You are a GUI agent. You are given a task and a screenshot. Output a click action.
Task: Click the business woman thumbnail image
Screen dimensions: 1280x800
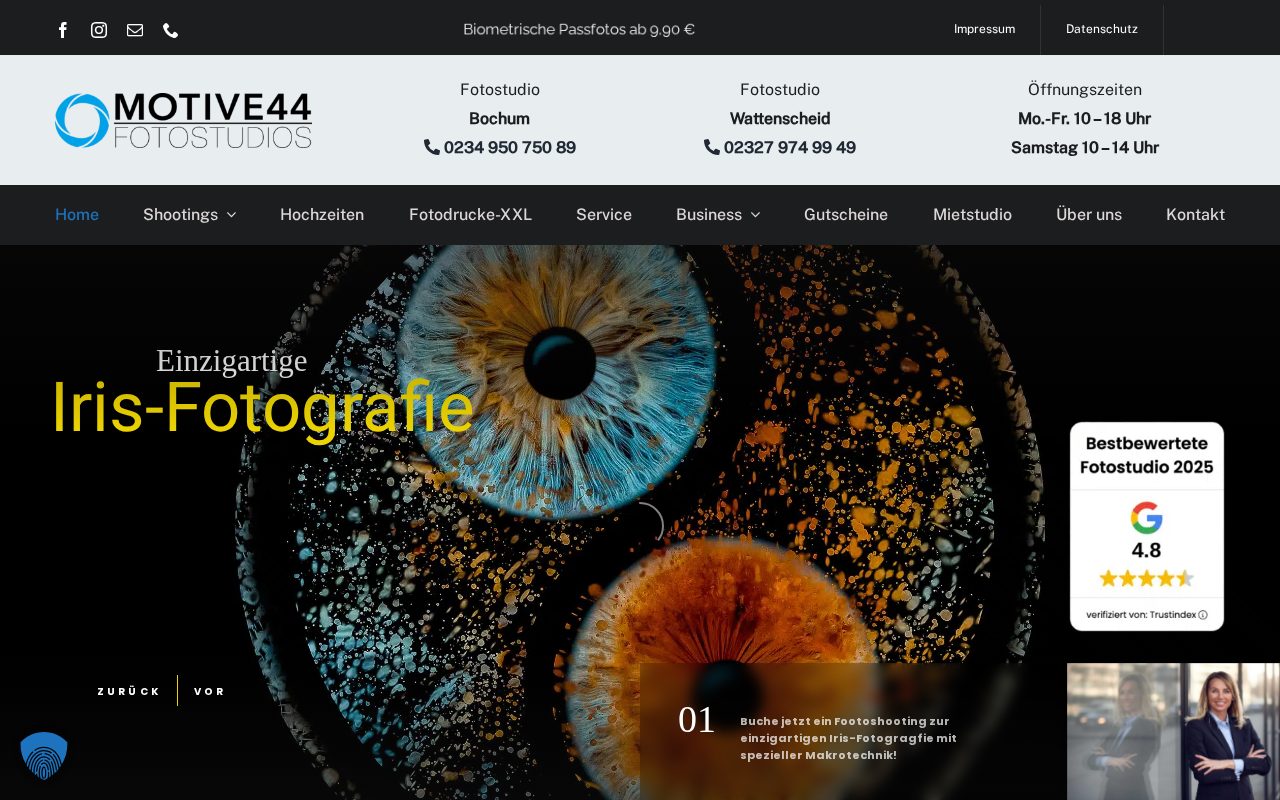point(1173,731)
